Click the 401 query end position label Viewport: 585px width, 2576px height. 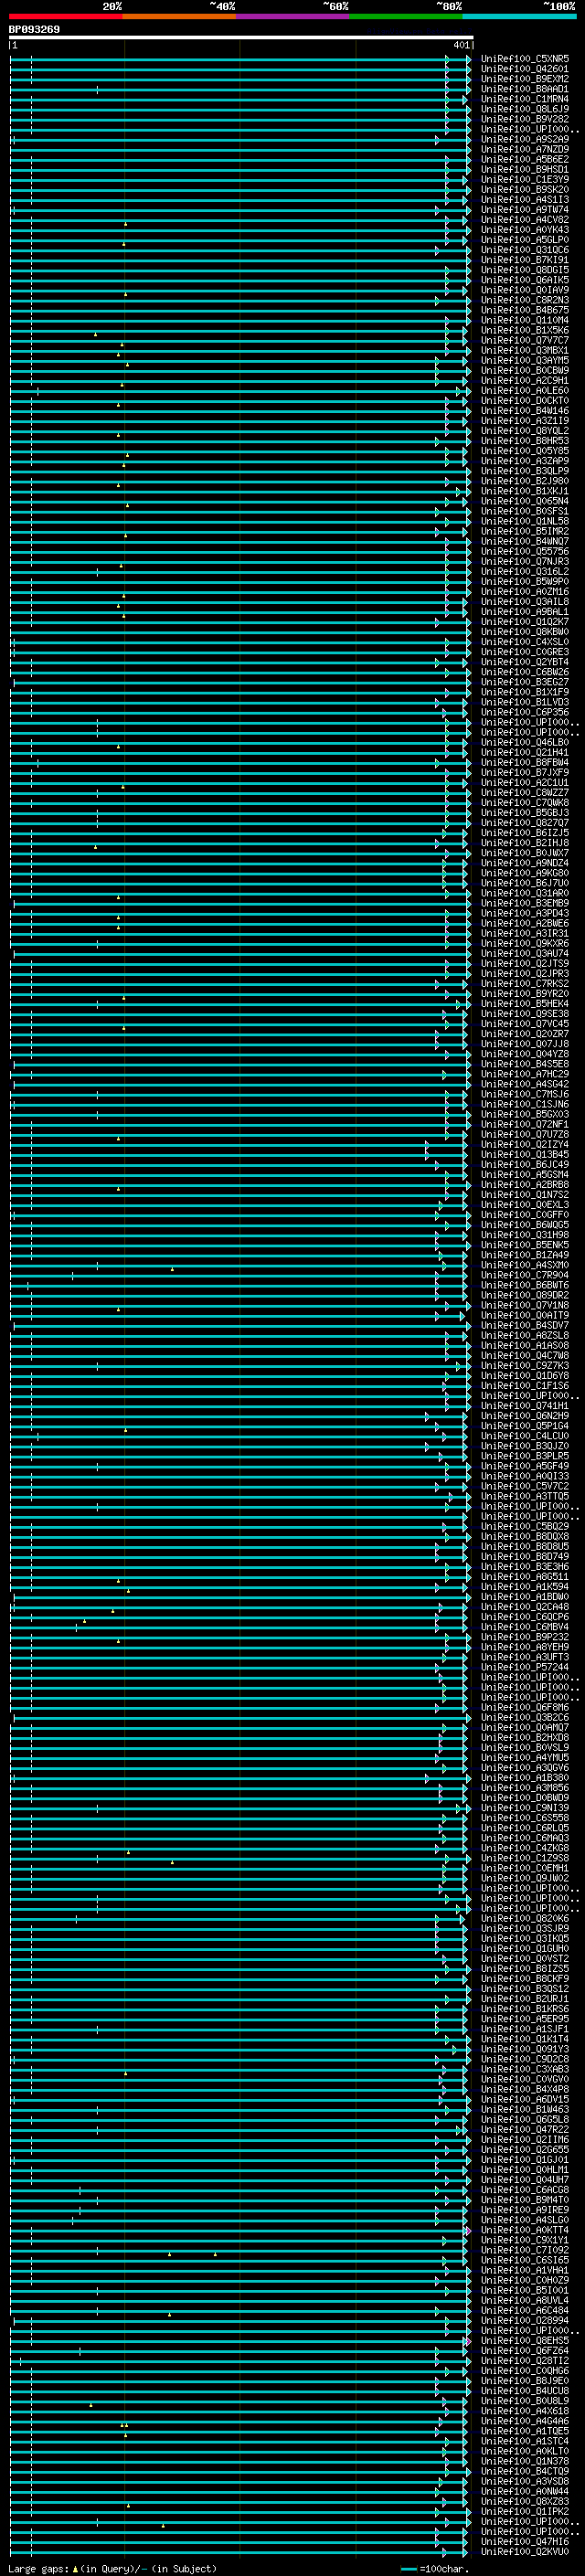click(x=461, y=45)
